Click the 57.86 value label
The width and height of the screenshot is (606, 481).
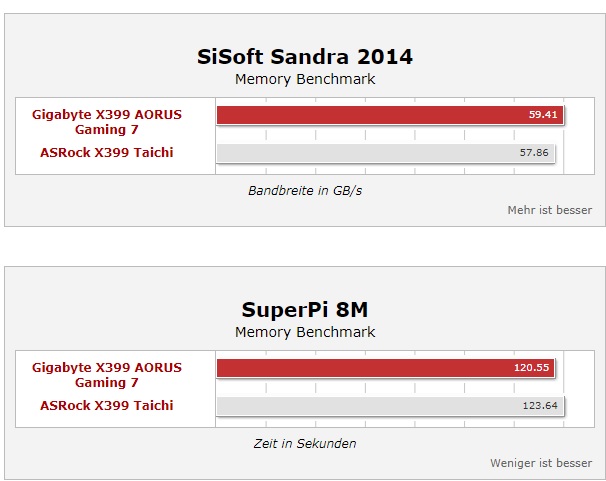pos(534,153)
